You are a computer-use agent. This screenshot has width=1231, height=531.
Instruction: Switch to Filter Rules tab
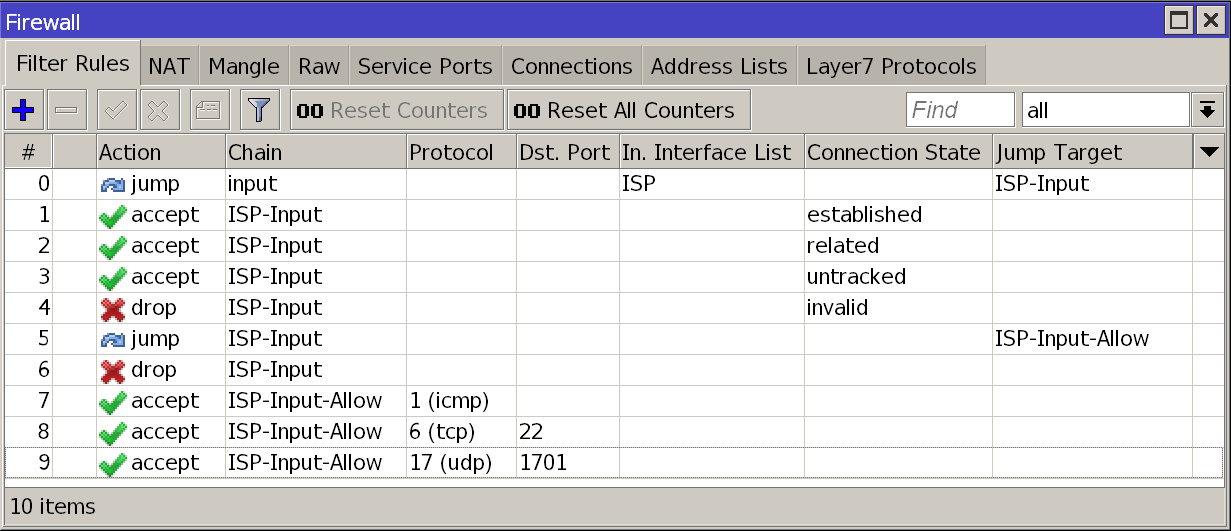pos(73,64)
